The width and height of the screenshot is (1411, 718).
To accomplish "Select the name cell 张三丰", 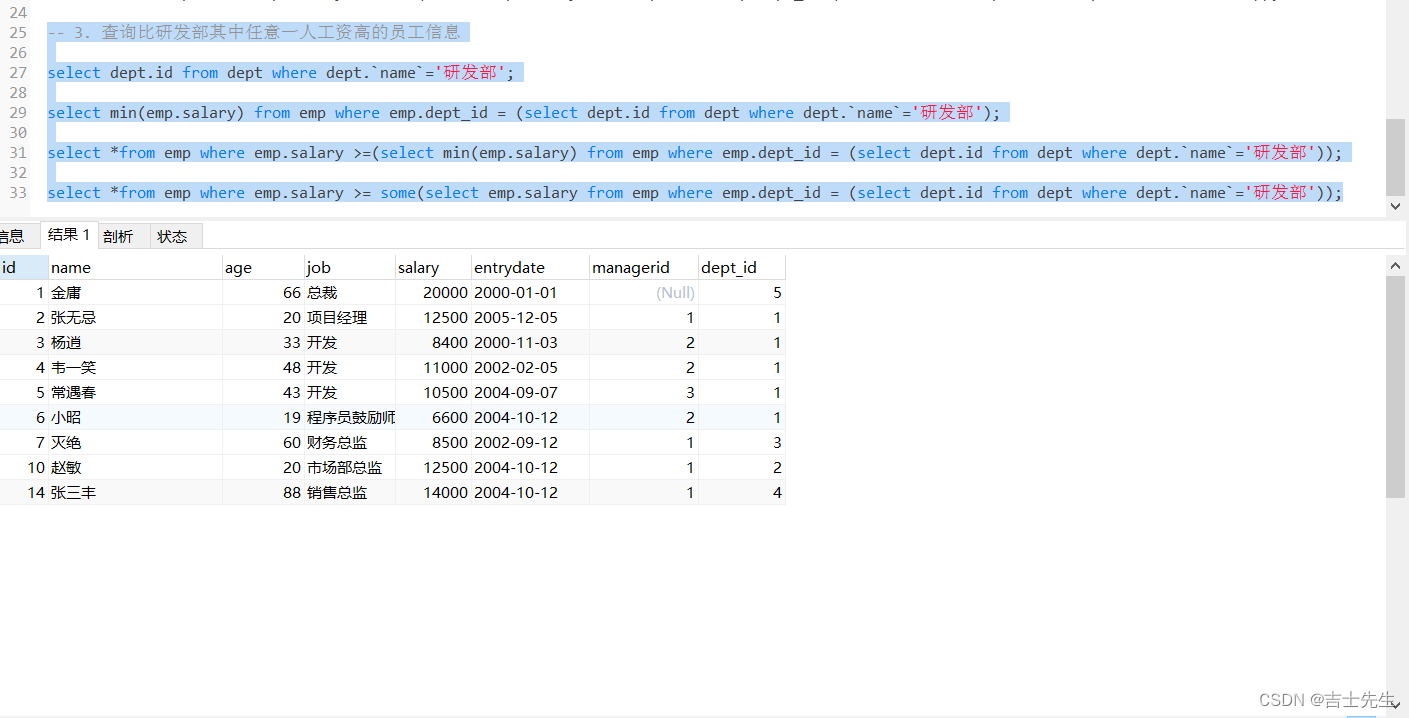I will pyautogui.click(x=135, y=493).
